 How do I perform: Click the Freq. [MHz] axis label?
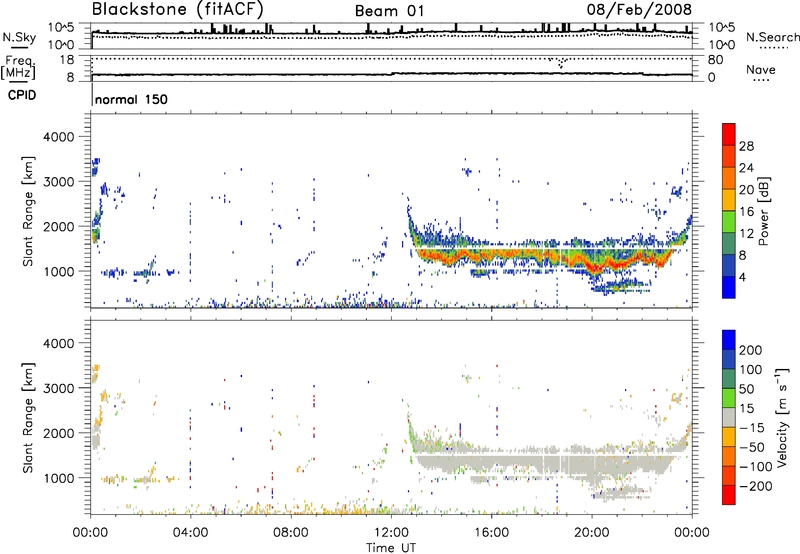[x=18, y=66]
